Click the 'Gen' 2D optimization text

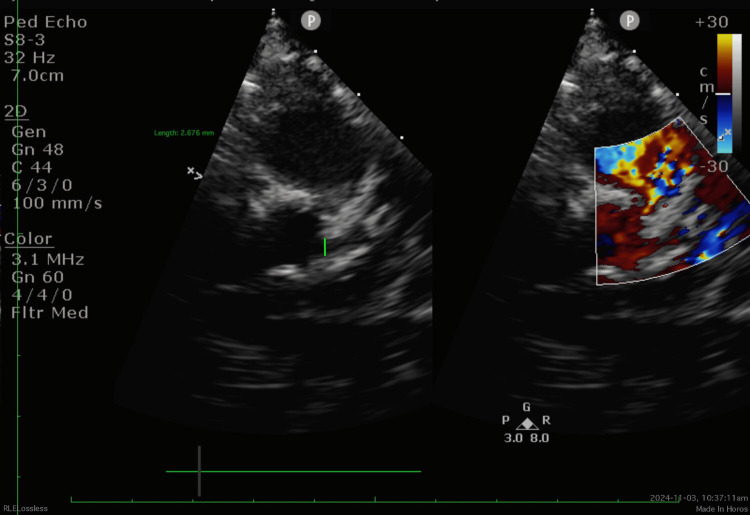tap(29, 132)
